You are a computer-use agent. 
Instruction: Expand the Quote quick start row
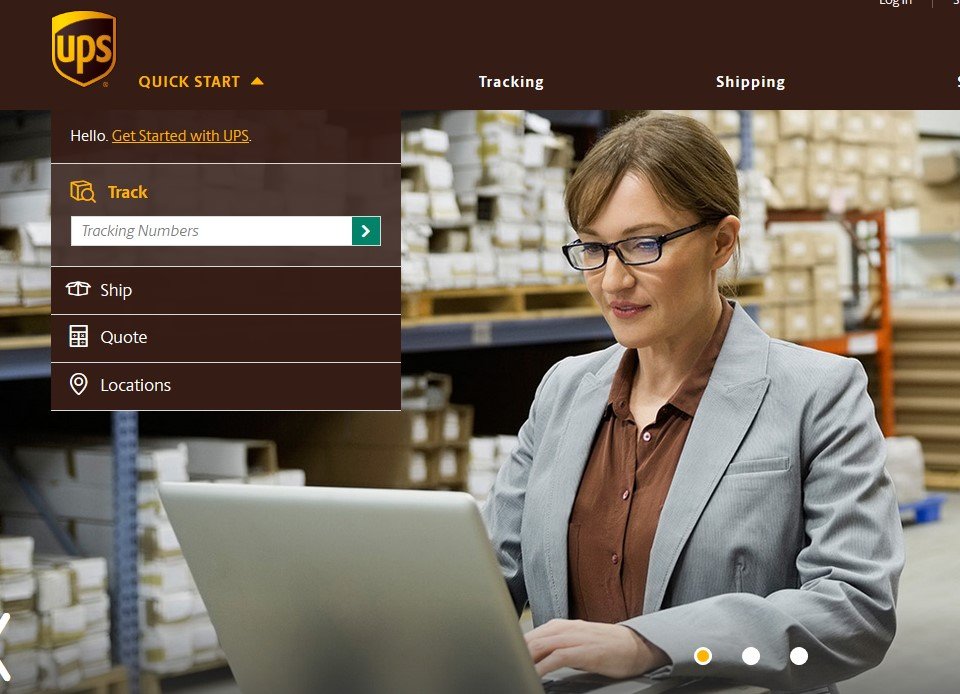226,338
